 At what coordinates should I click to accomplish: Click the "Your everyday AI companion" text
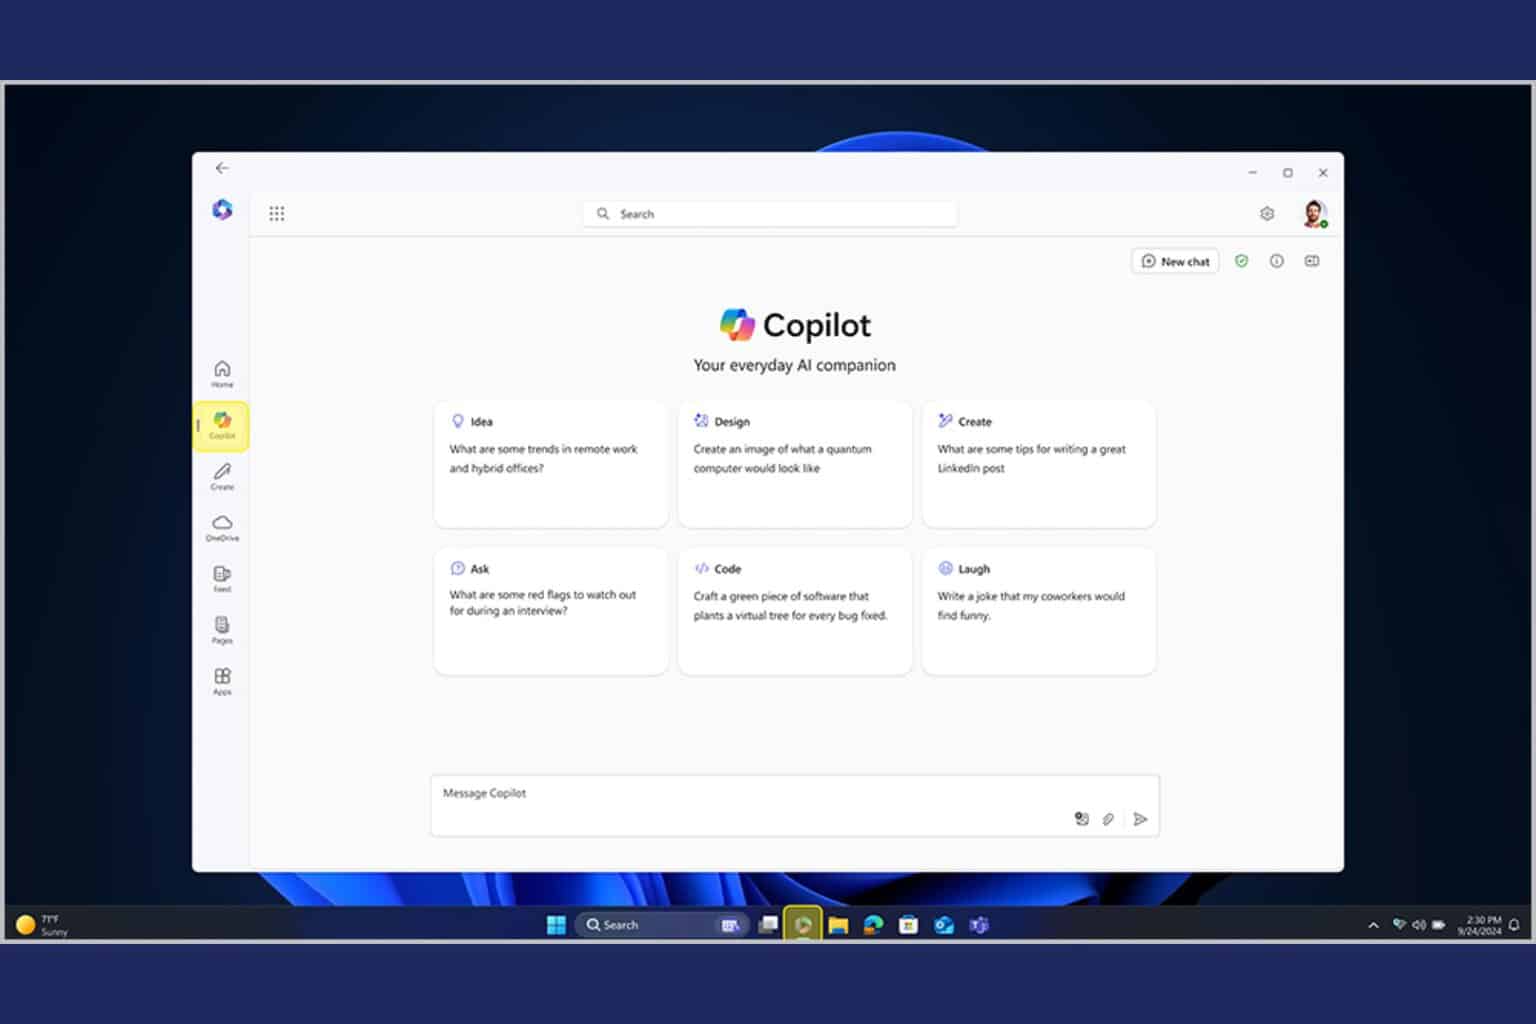point(795,365)
